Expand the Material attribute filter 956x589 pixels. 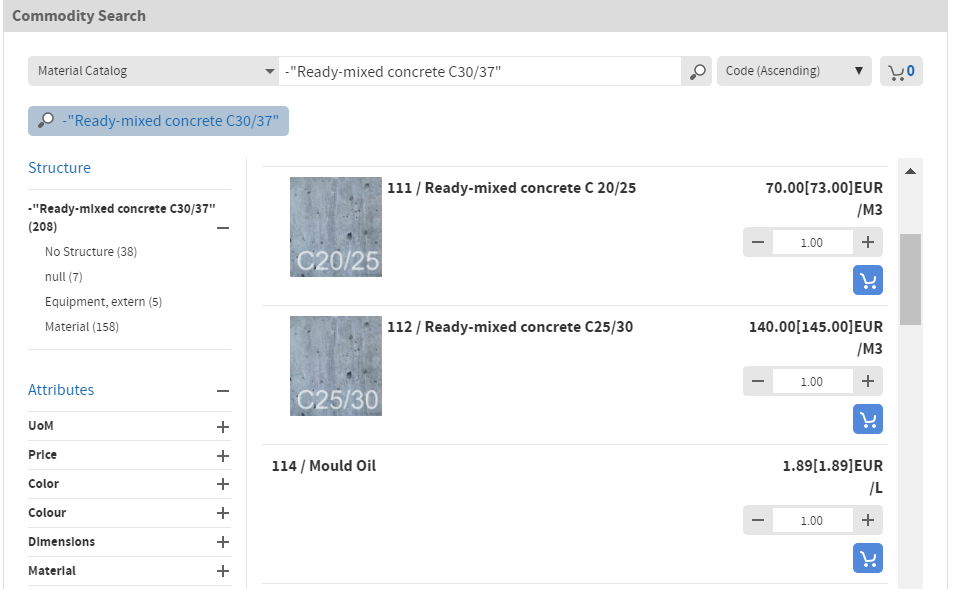[223, 571]
